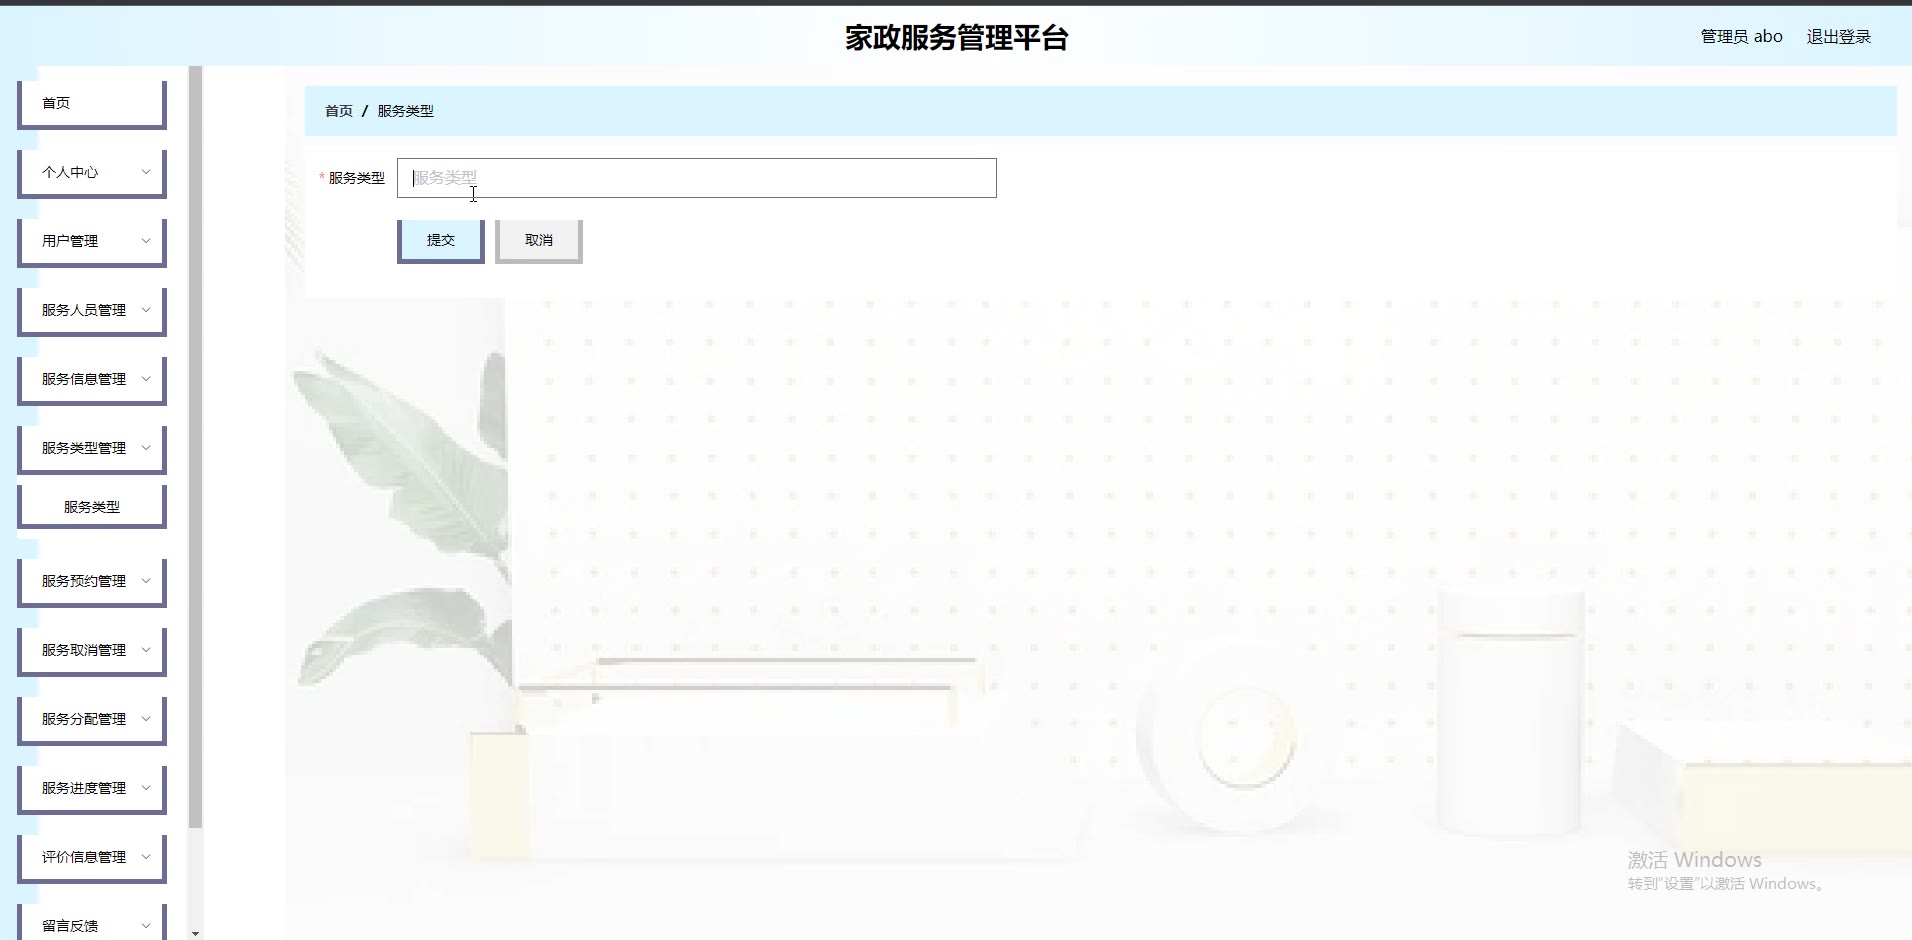
Task: Click the sidebar scrollbar down arrow
Action: (x=195, y=933)
